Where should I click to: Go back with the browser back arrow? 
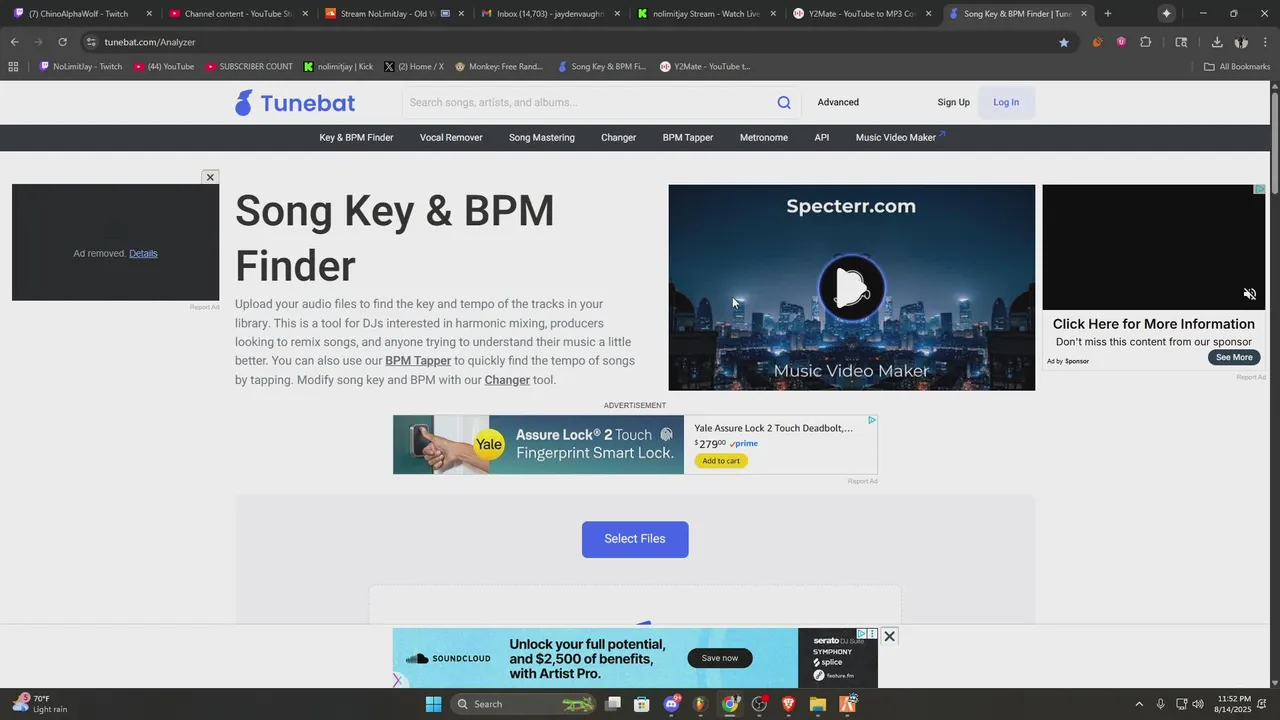[14, 42]
